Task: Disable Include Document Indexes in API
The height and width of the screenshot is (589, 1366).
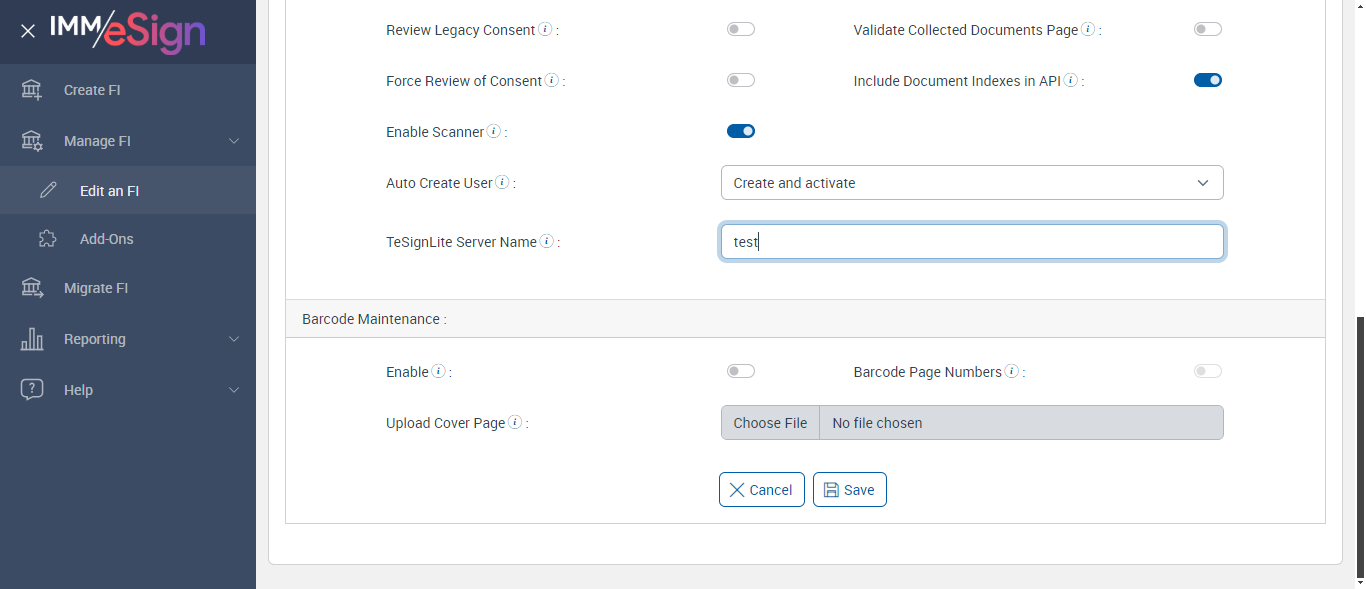Action: [x=1208, y=80]
